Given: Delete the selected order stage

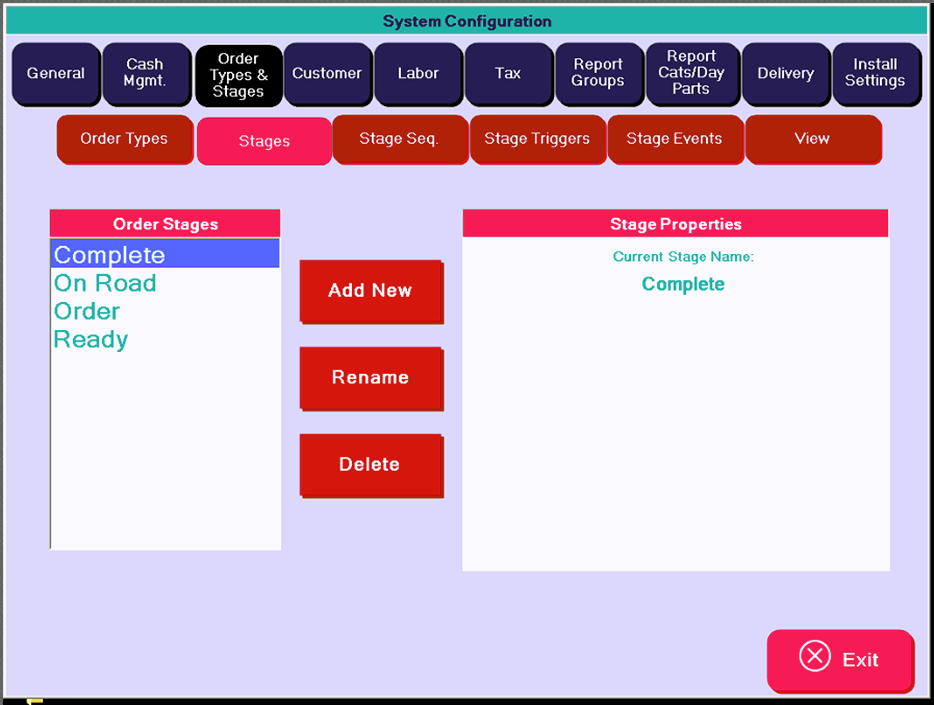Looking at the screenshot, I should (371, 465).
